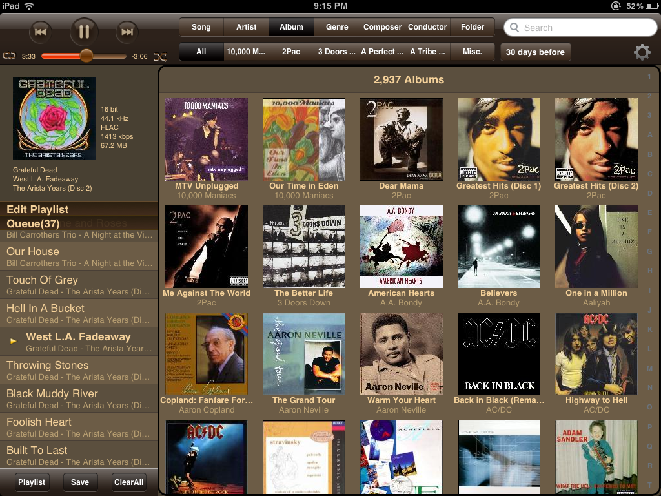Click the playback position slider

coord(84,56)
